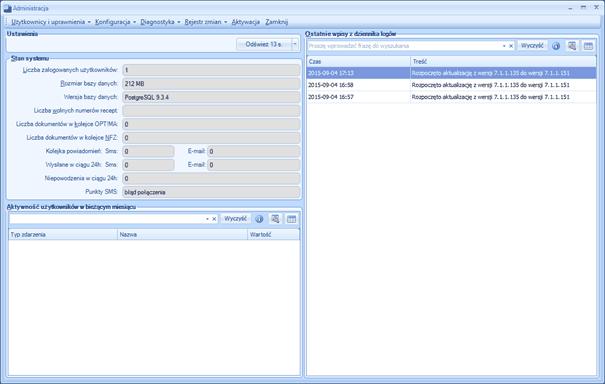Click Liczba dokumentów w kolejce NFZ field
The image size is (605, 384).
[x=211, y=138]
